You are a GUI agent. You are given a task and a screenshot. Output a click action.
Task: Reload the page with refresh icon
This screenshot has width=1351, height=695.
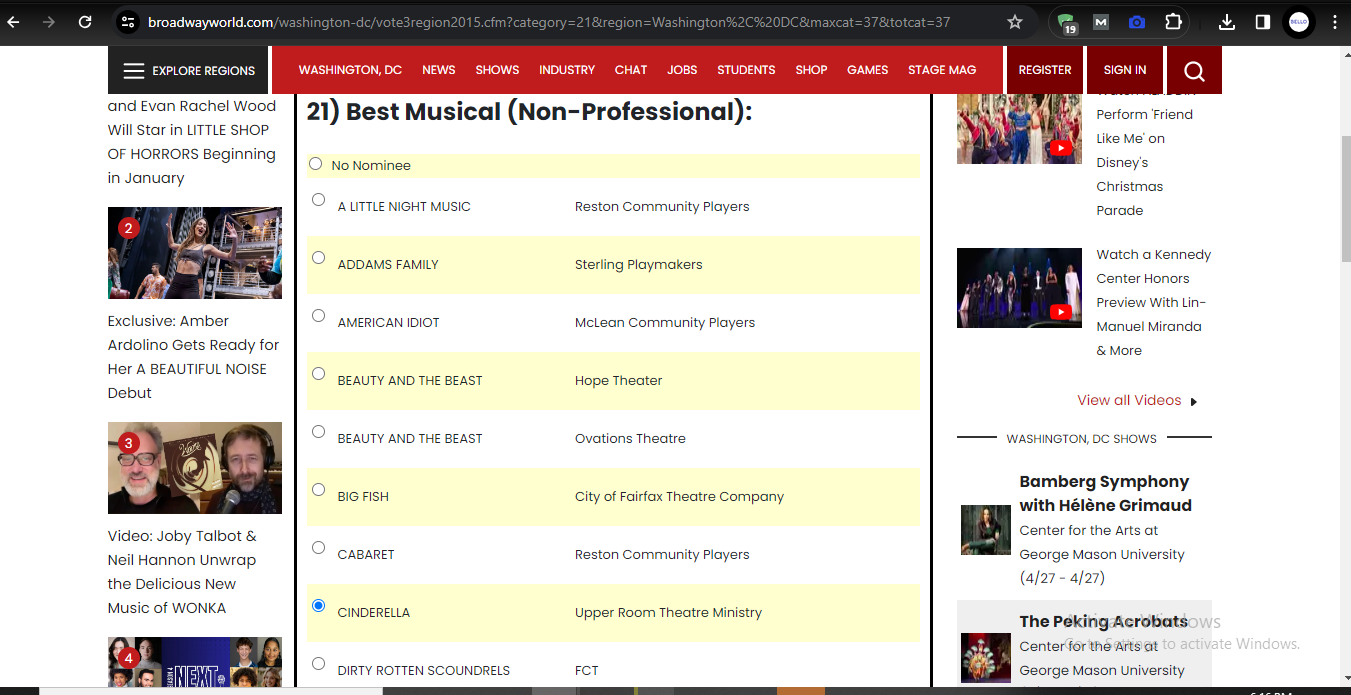(x=85, y=22)
